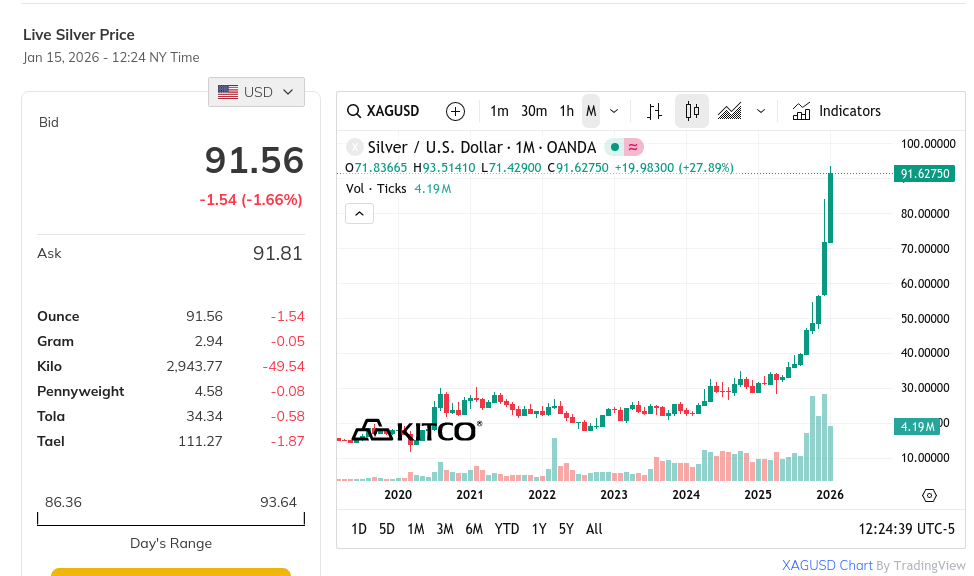
Task: Switch to the bars chart style icon
Action: 654,111
